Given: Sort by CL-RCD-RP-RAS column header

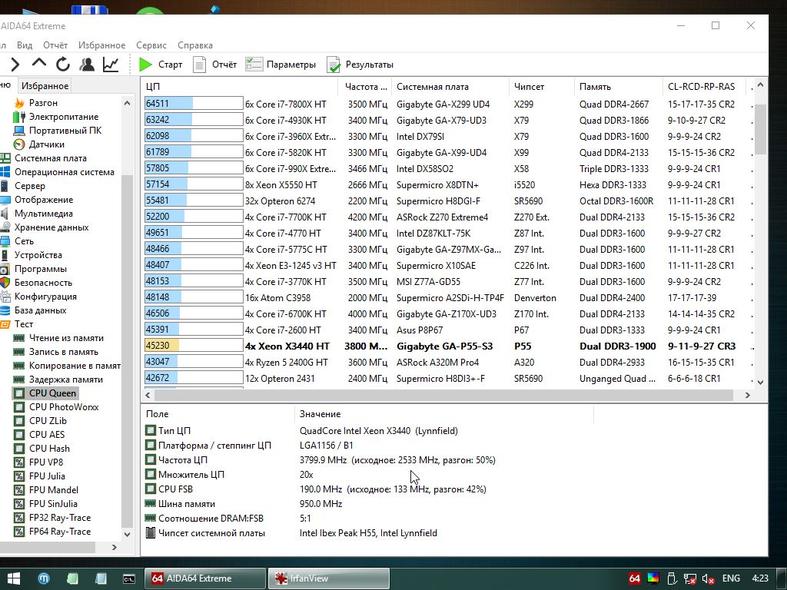Looking at the screenshot, I should pos(705,87).
